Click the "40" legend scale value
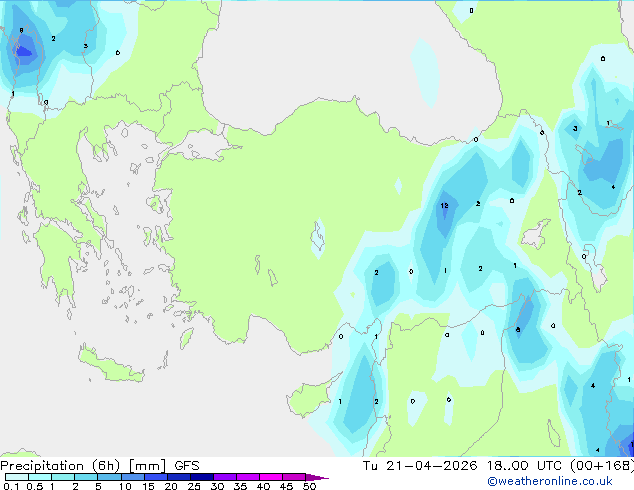The width and height of the screenshot is (634, 490). click(263, 486)
